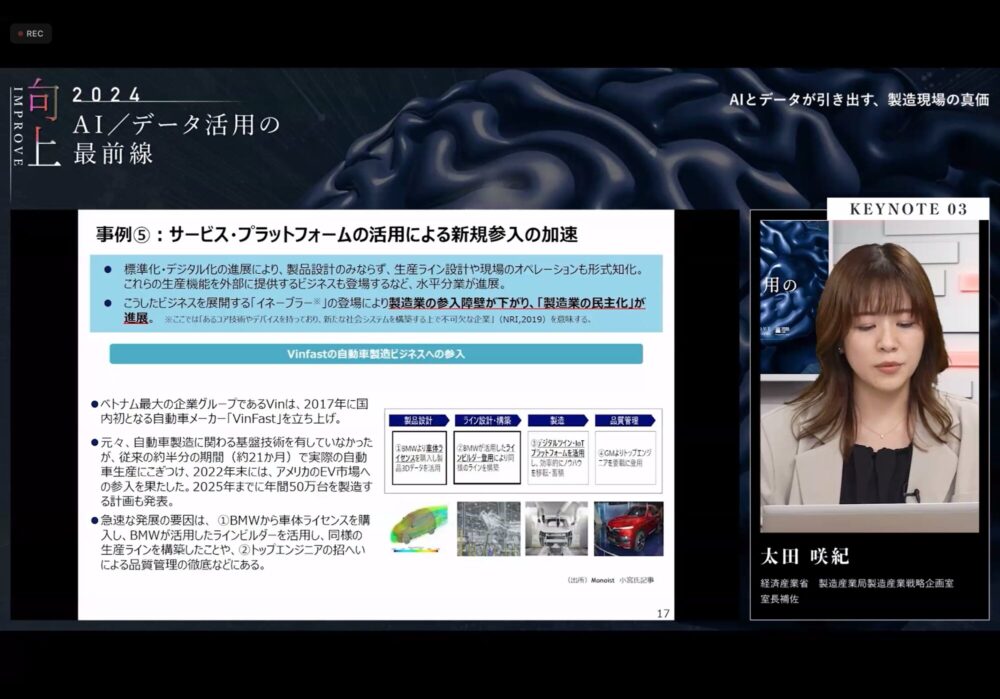The width and height of the screenshot is (1000, 699).
Task: Select the red VinFast car photo
Action: pos(627,528)
